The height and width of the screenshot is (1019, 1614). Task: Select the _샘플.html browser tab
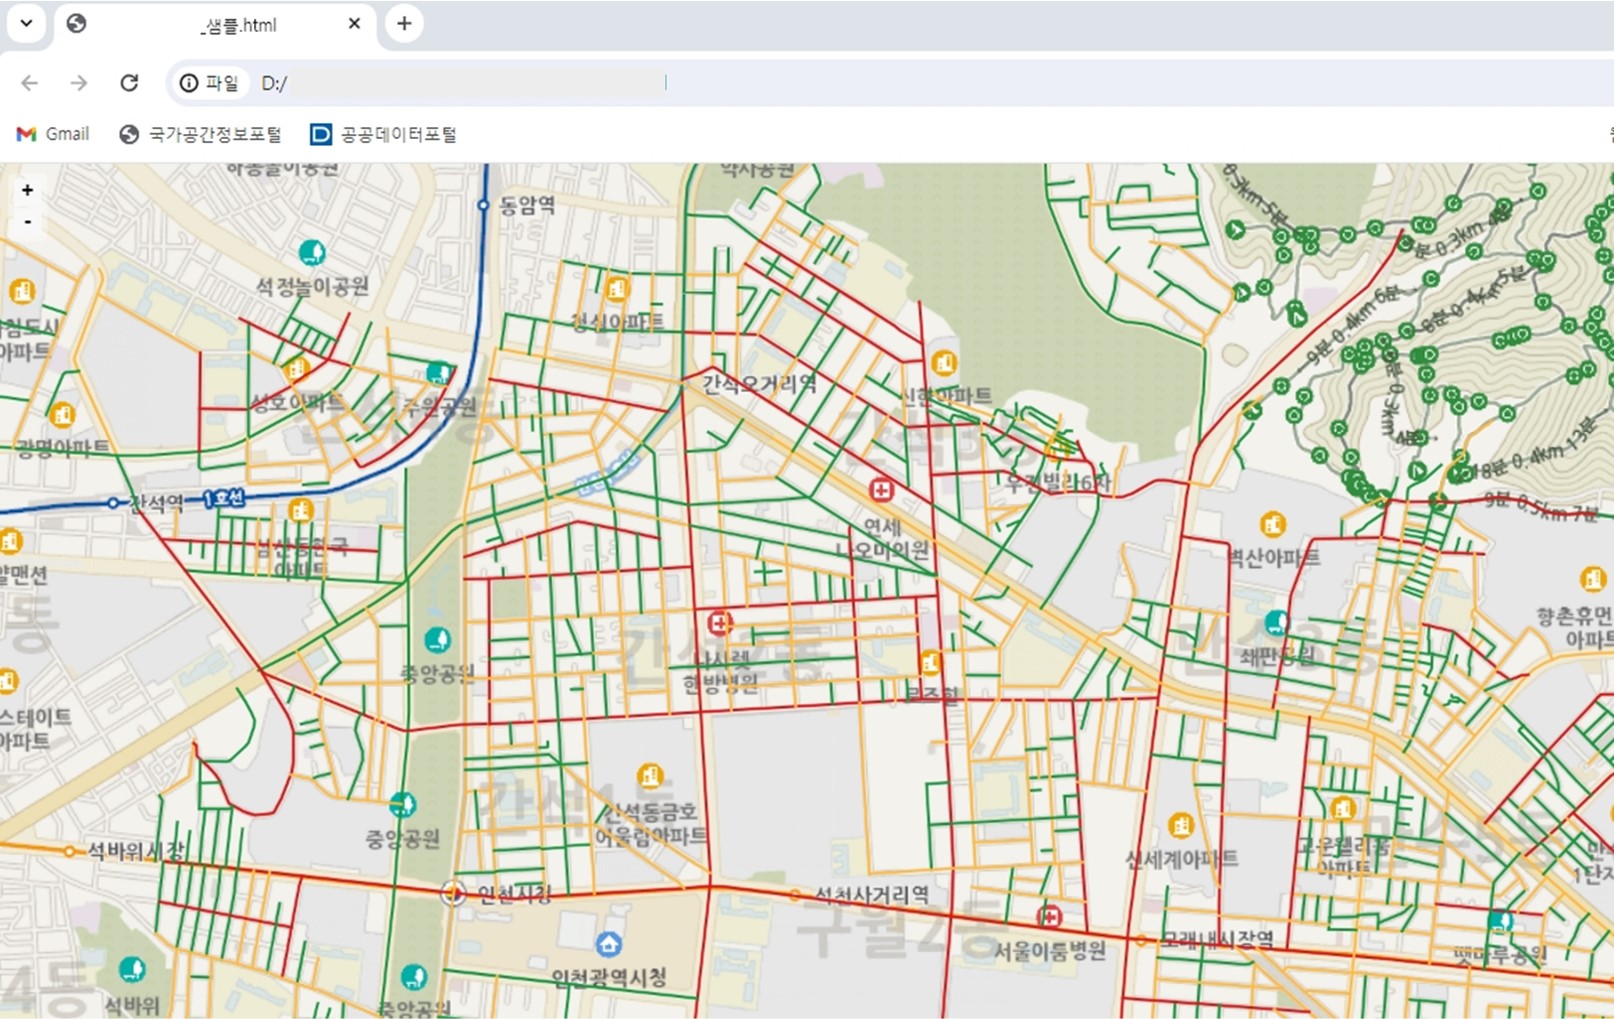coord(240,24)
